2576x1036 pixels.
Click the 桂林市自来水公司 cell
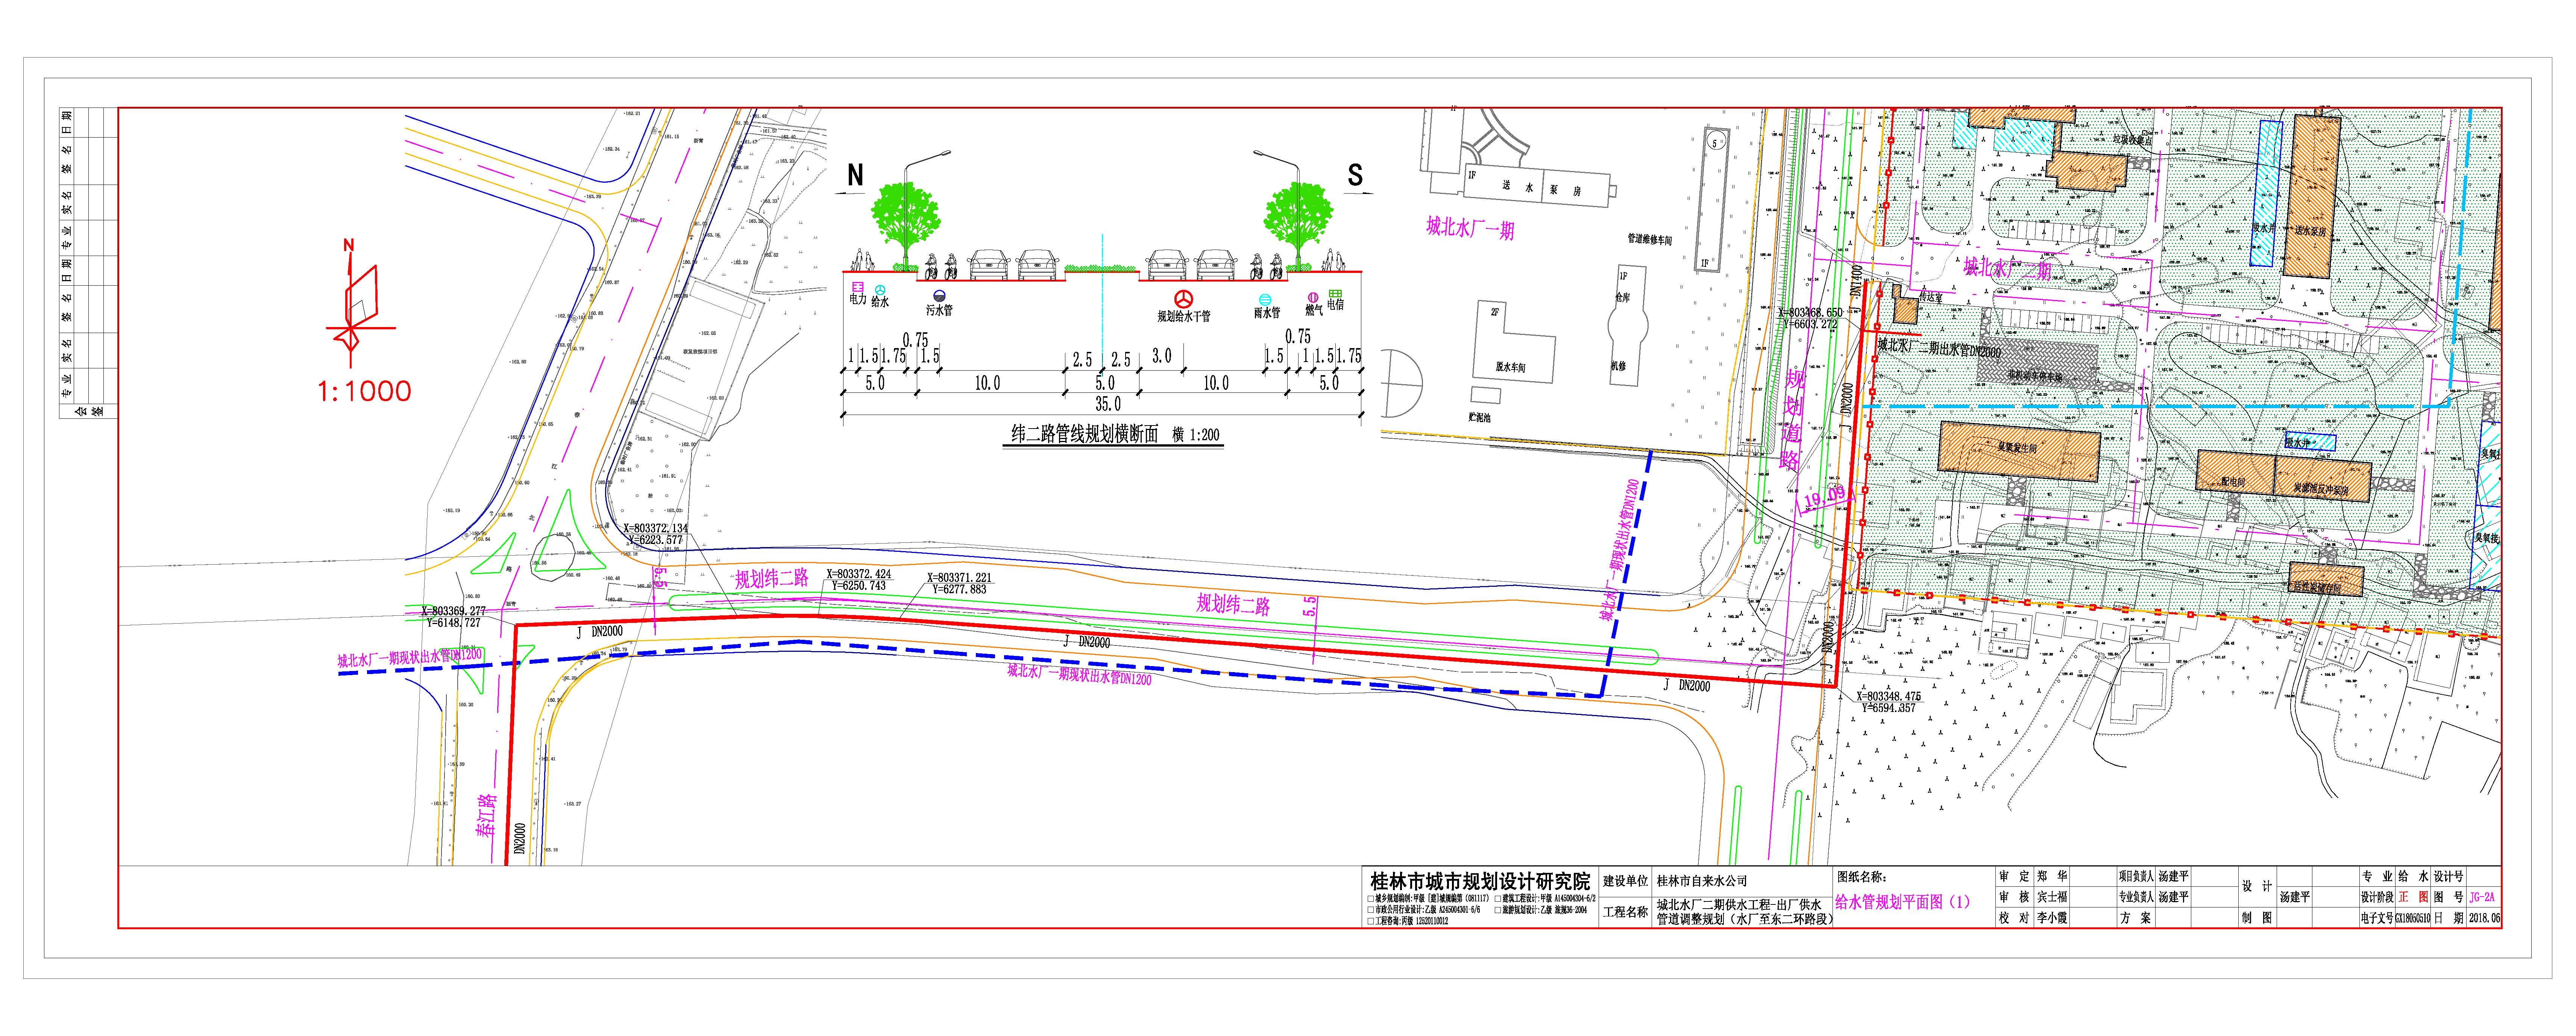click(1742, 881)
